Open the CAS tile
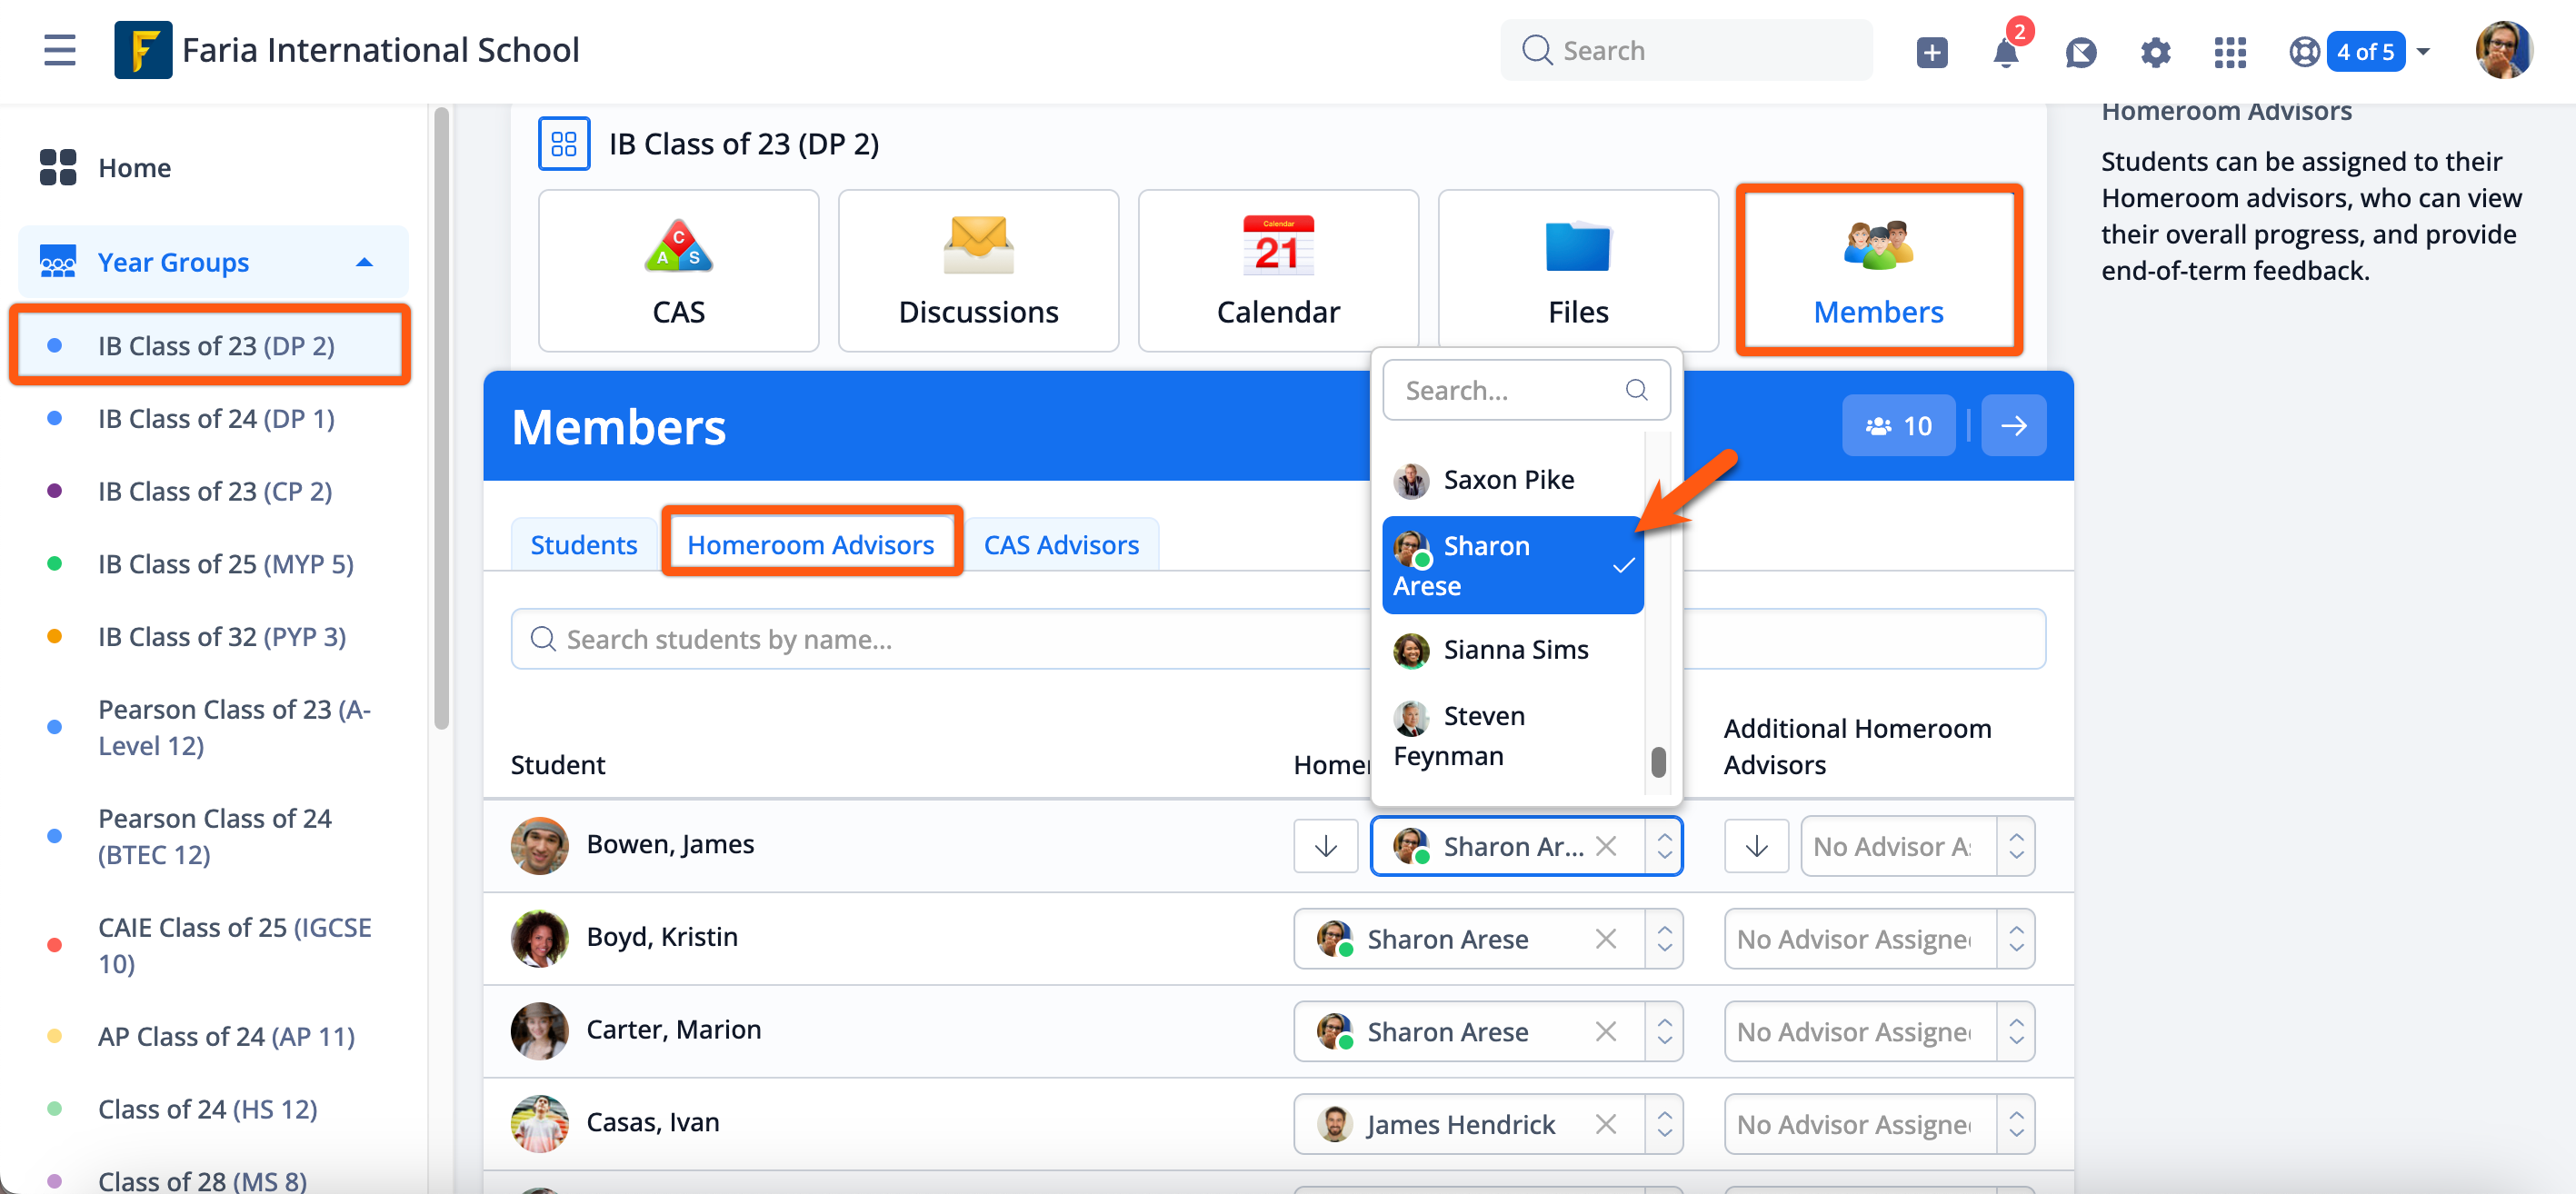The height and width of the screenshot is (1194, 2576). click(678, 270)
